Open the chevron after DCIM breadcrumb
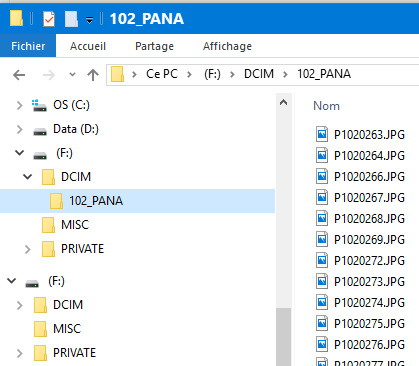 point(285,74)
